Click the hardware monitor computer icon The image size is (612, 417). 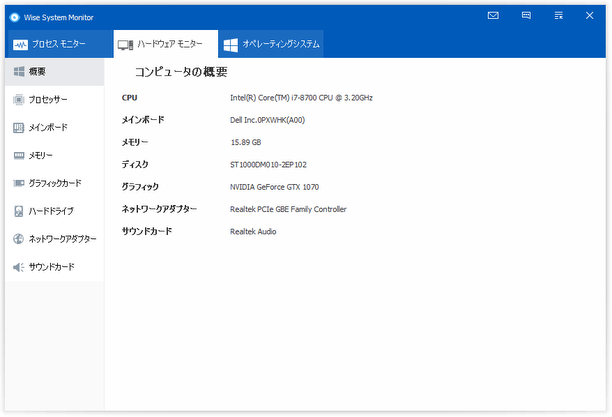tap(126, 45)
